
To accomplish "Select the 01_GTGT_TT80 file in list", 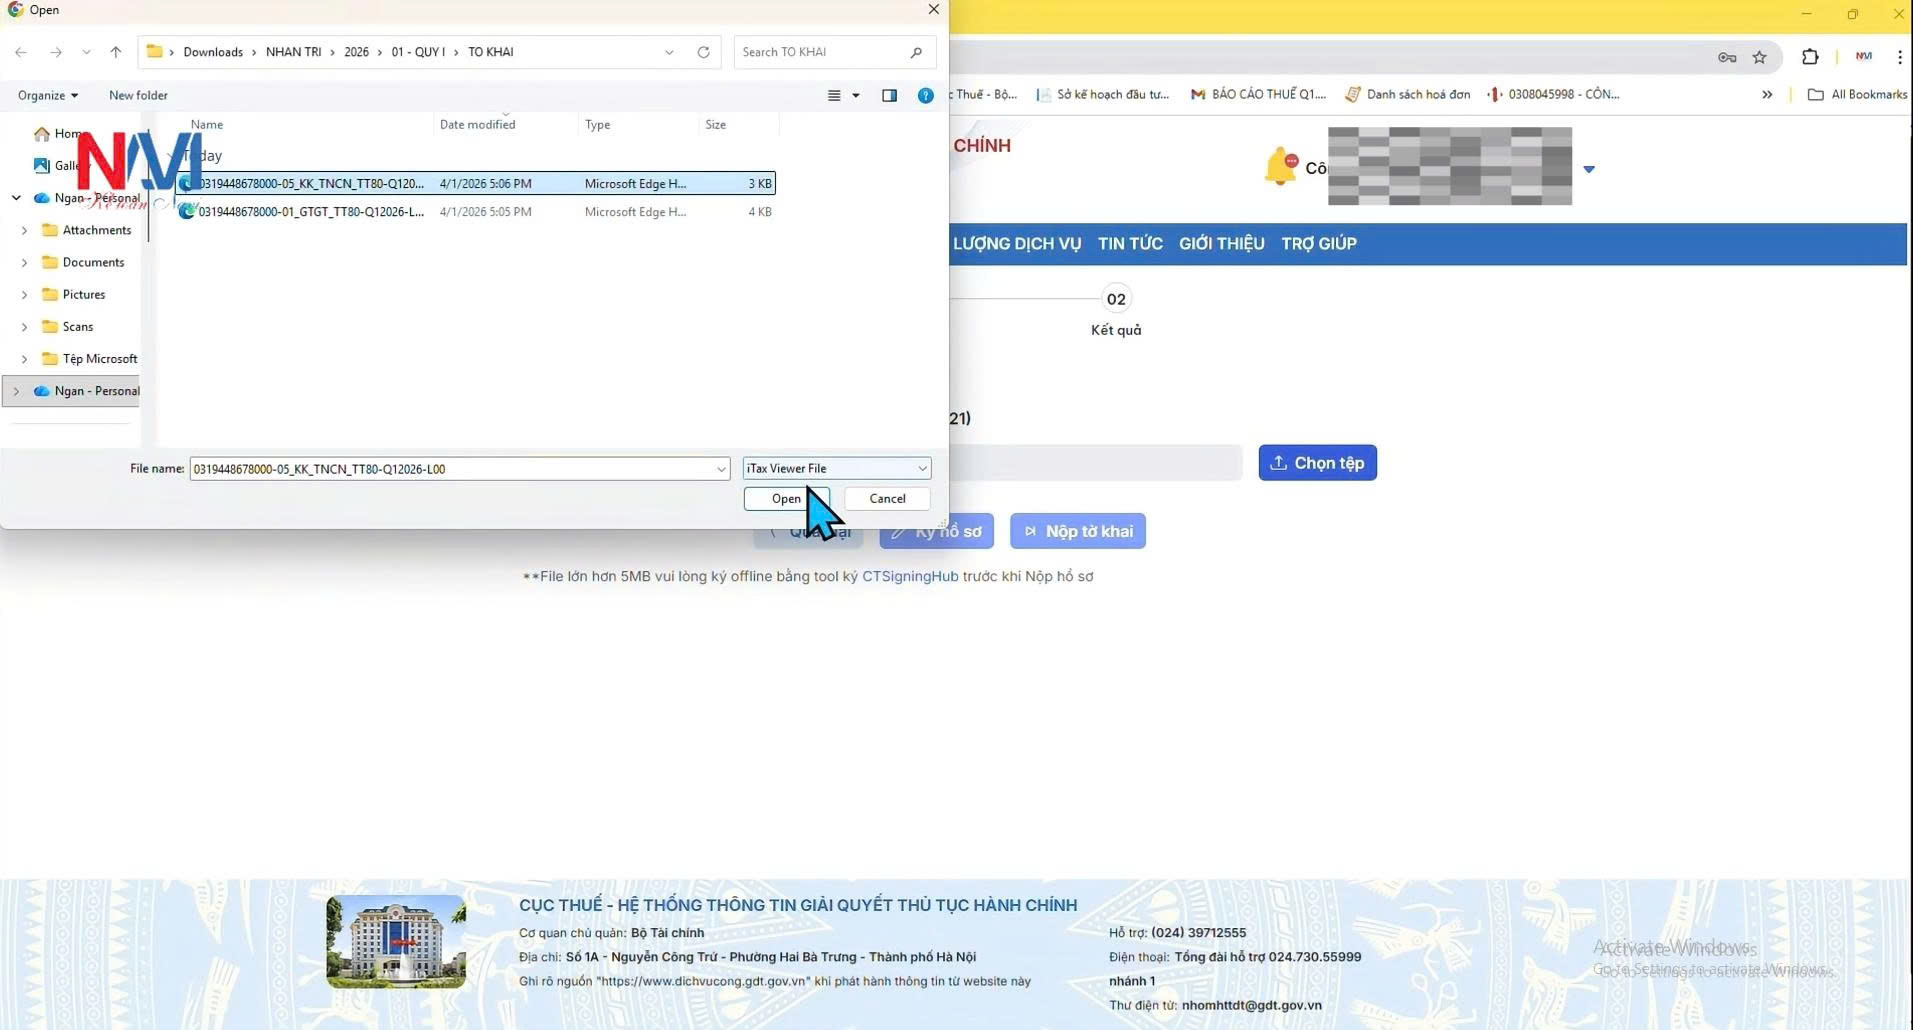I will coord(311,212).
